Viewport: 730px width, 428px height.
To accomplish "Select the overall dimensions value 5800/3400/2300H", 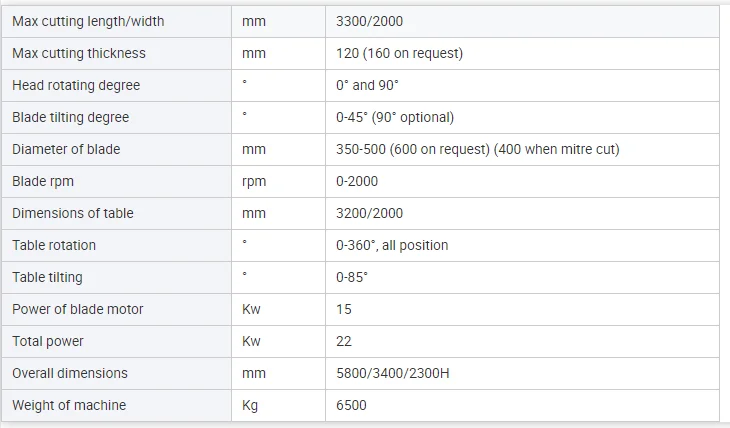I will click(x=394, y=373).
